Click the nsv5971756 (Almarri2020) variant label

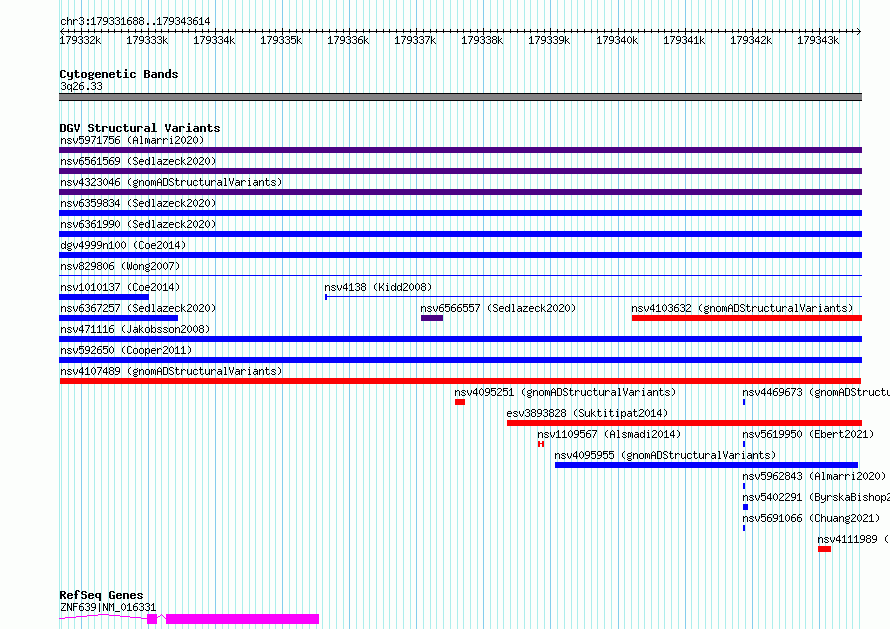tap(132, 140)
